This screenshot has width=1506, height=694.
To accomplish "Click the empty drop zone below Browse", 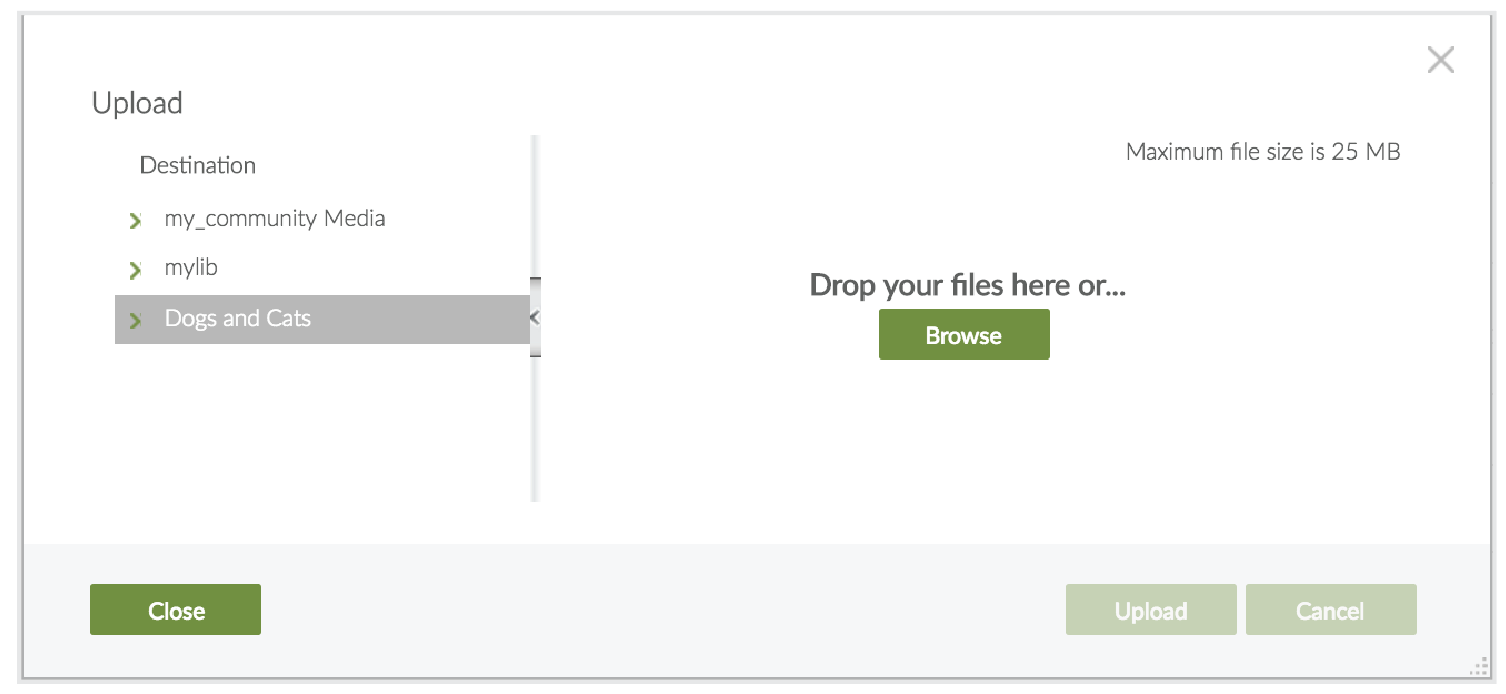I will pos(965,440).
